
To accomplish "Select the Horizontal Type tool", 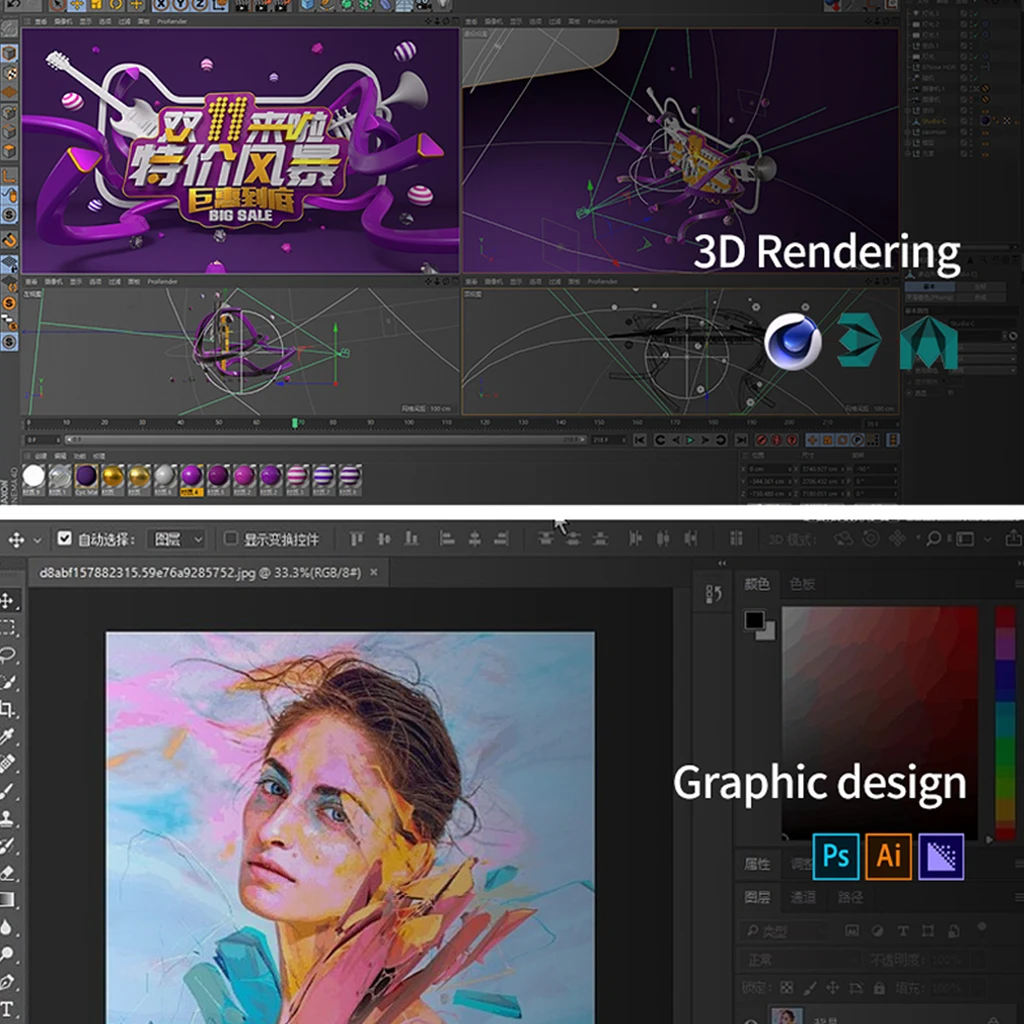I will point(8,1008).
